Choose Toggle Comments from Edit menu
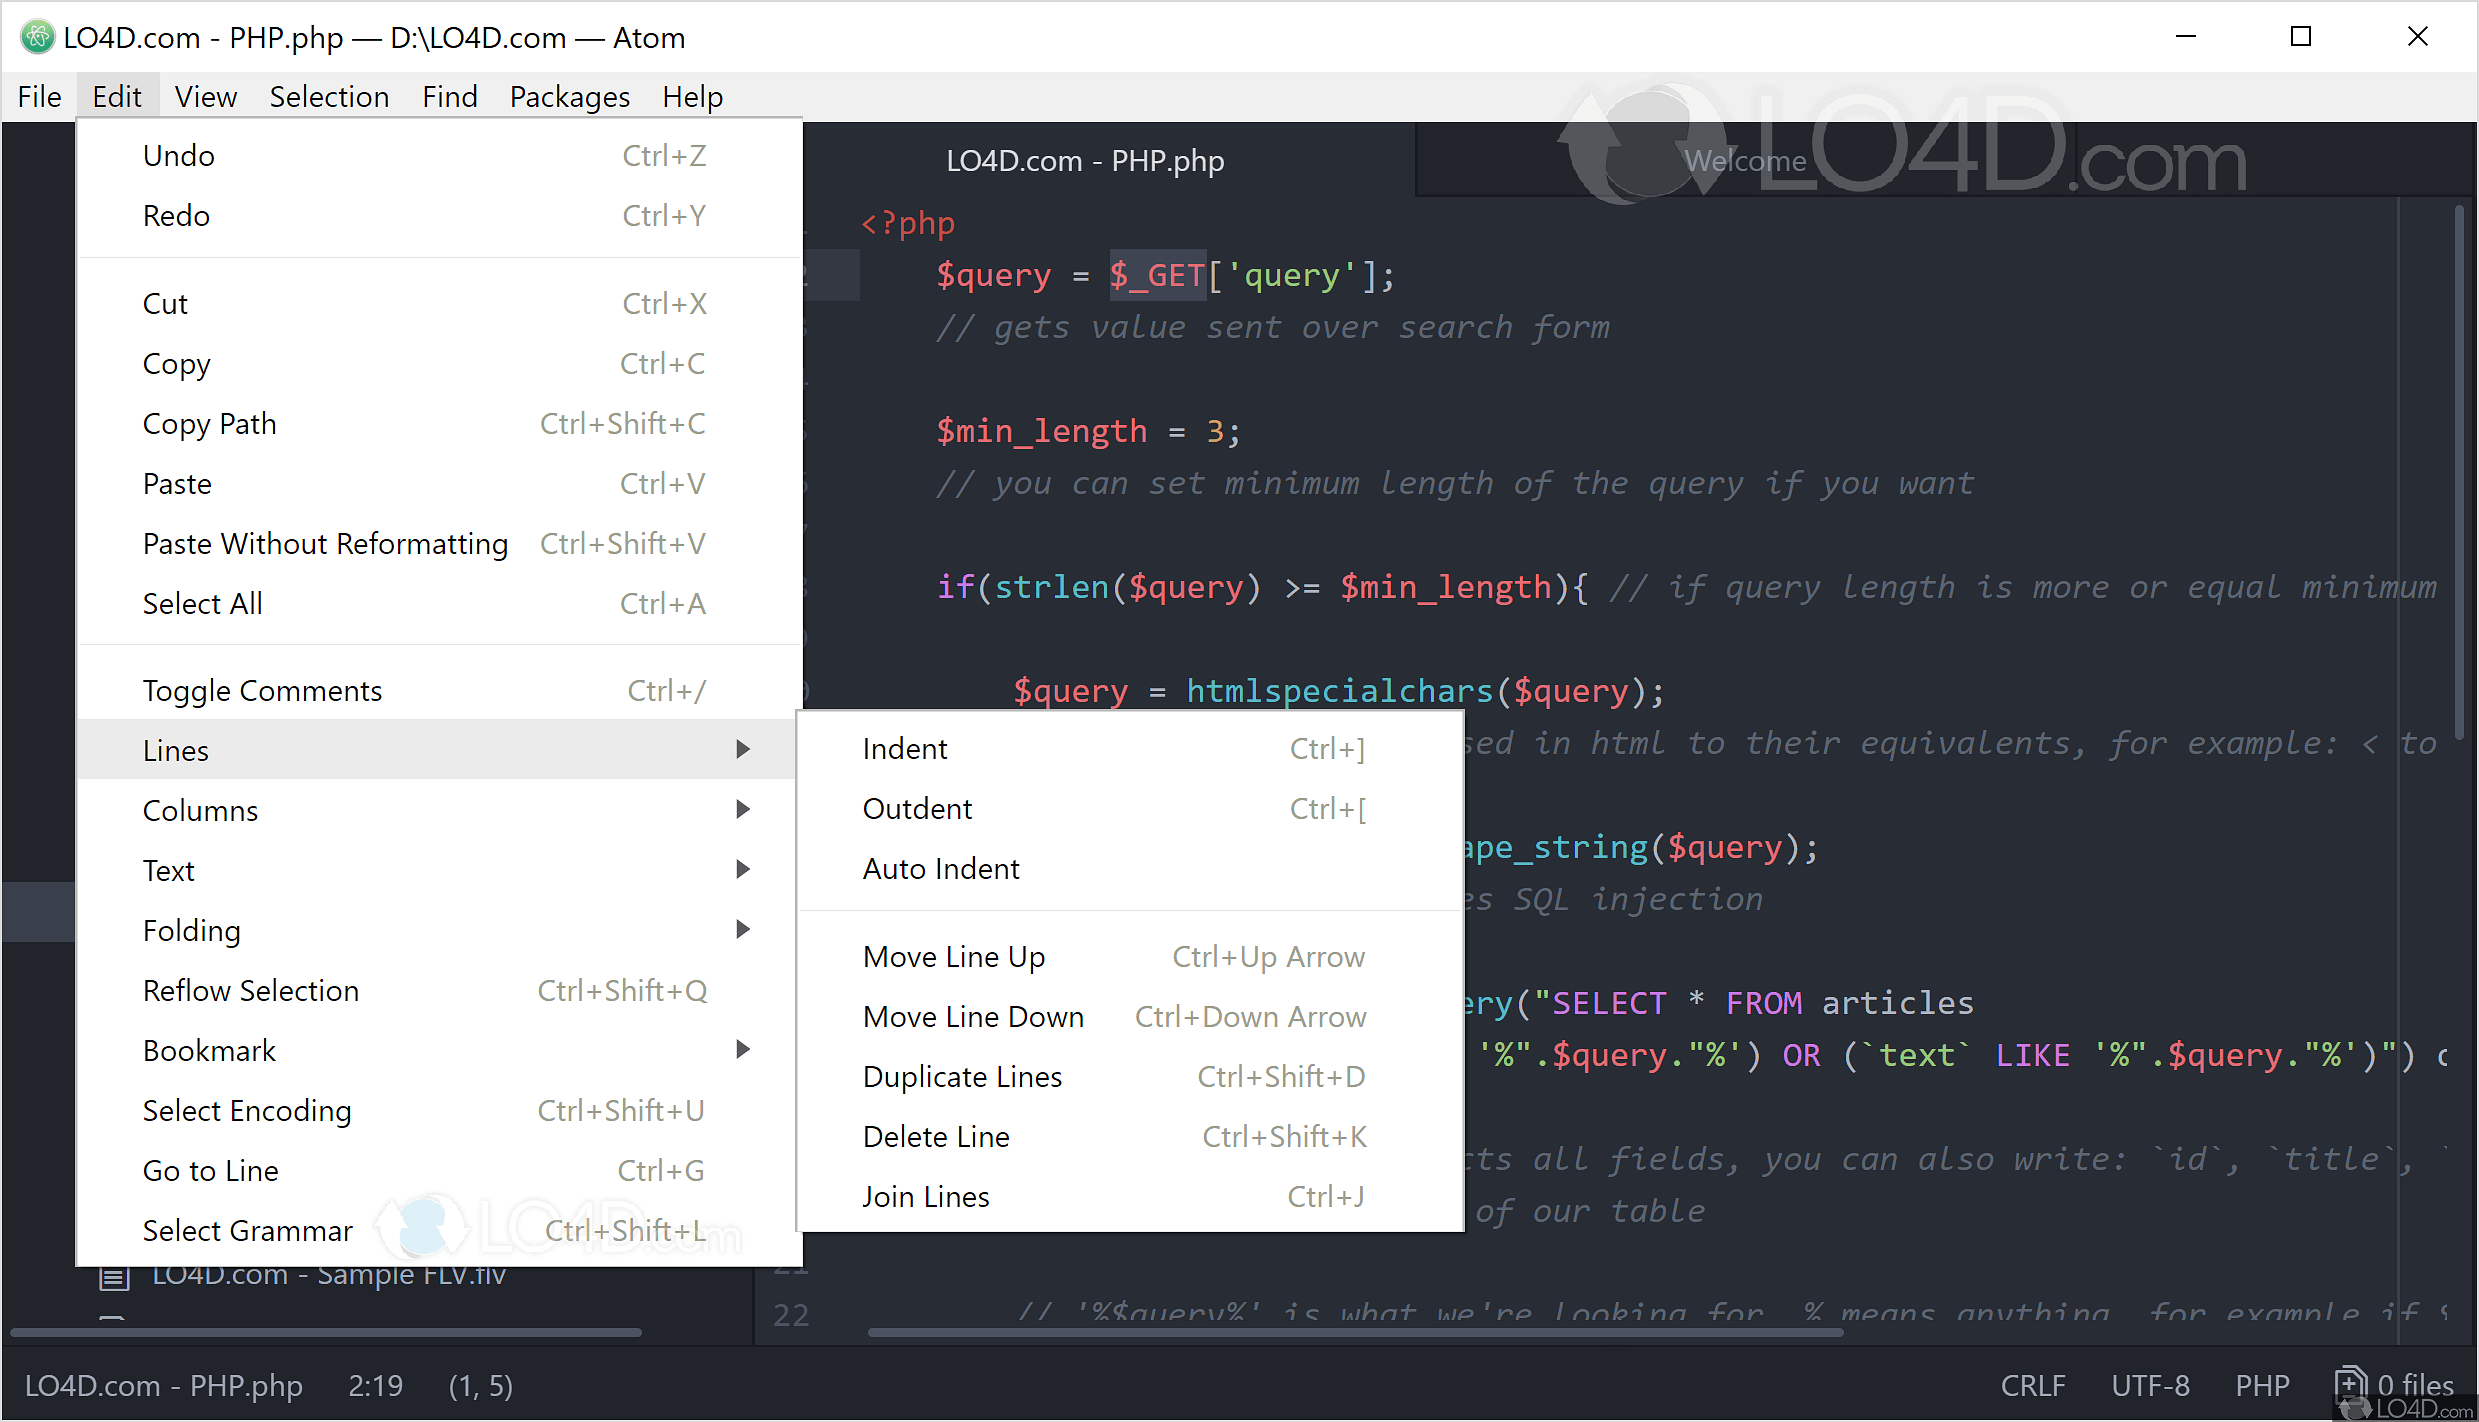2479x1422 pixels. coord(262,691)
